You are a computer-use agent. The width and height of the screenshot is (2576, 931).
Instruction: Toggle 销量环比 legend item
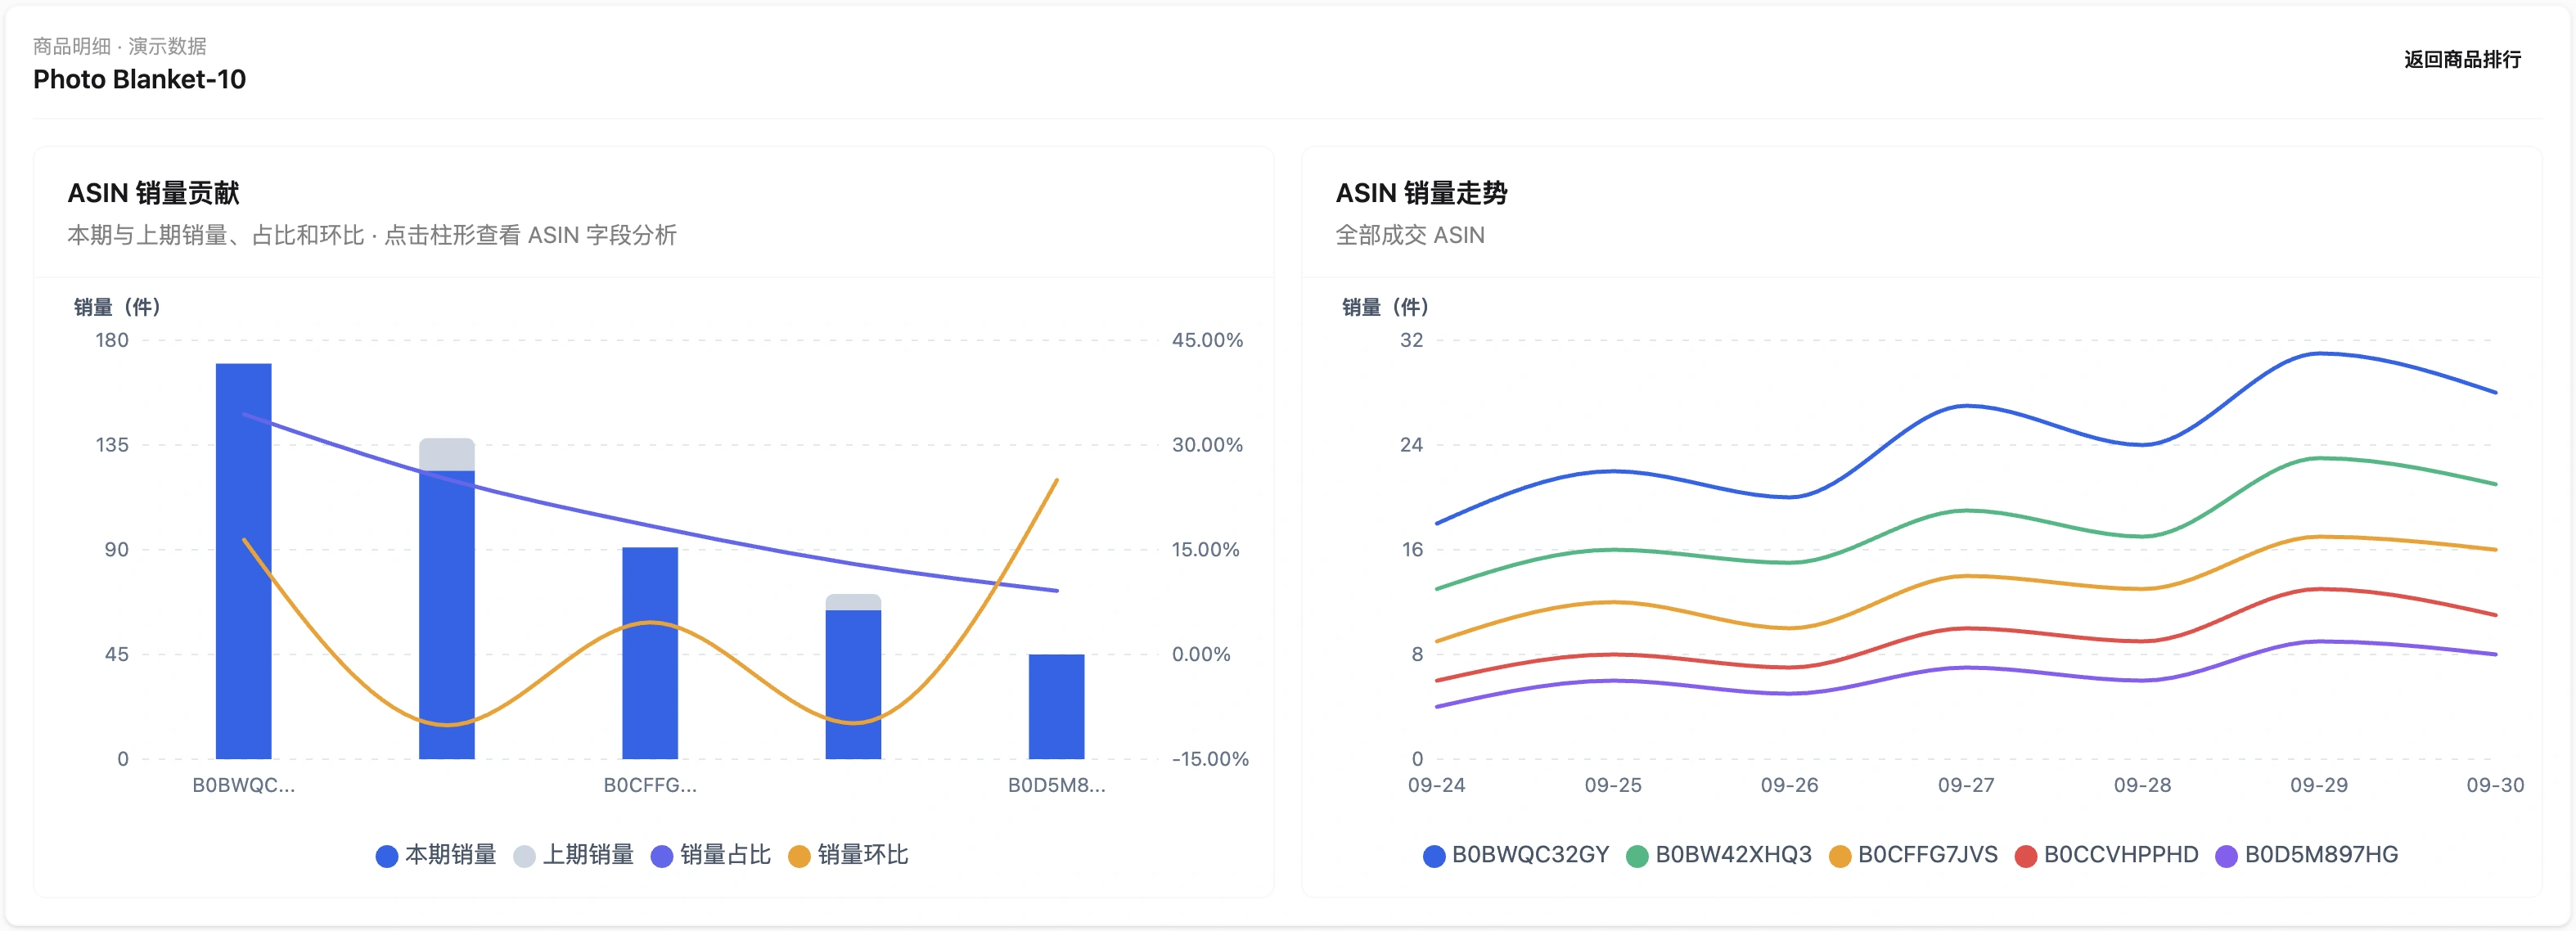pos(848,855)
